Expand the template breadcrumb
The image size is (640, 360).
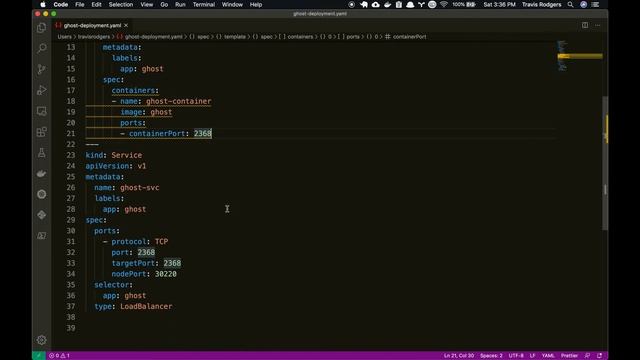pyautogui.click(x=235, y=37)
